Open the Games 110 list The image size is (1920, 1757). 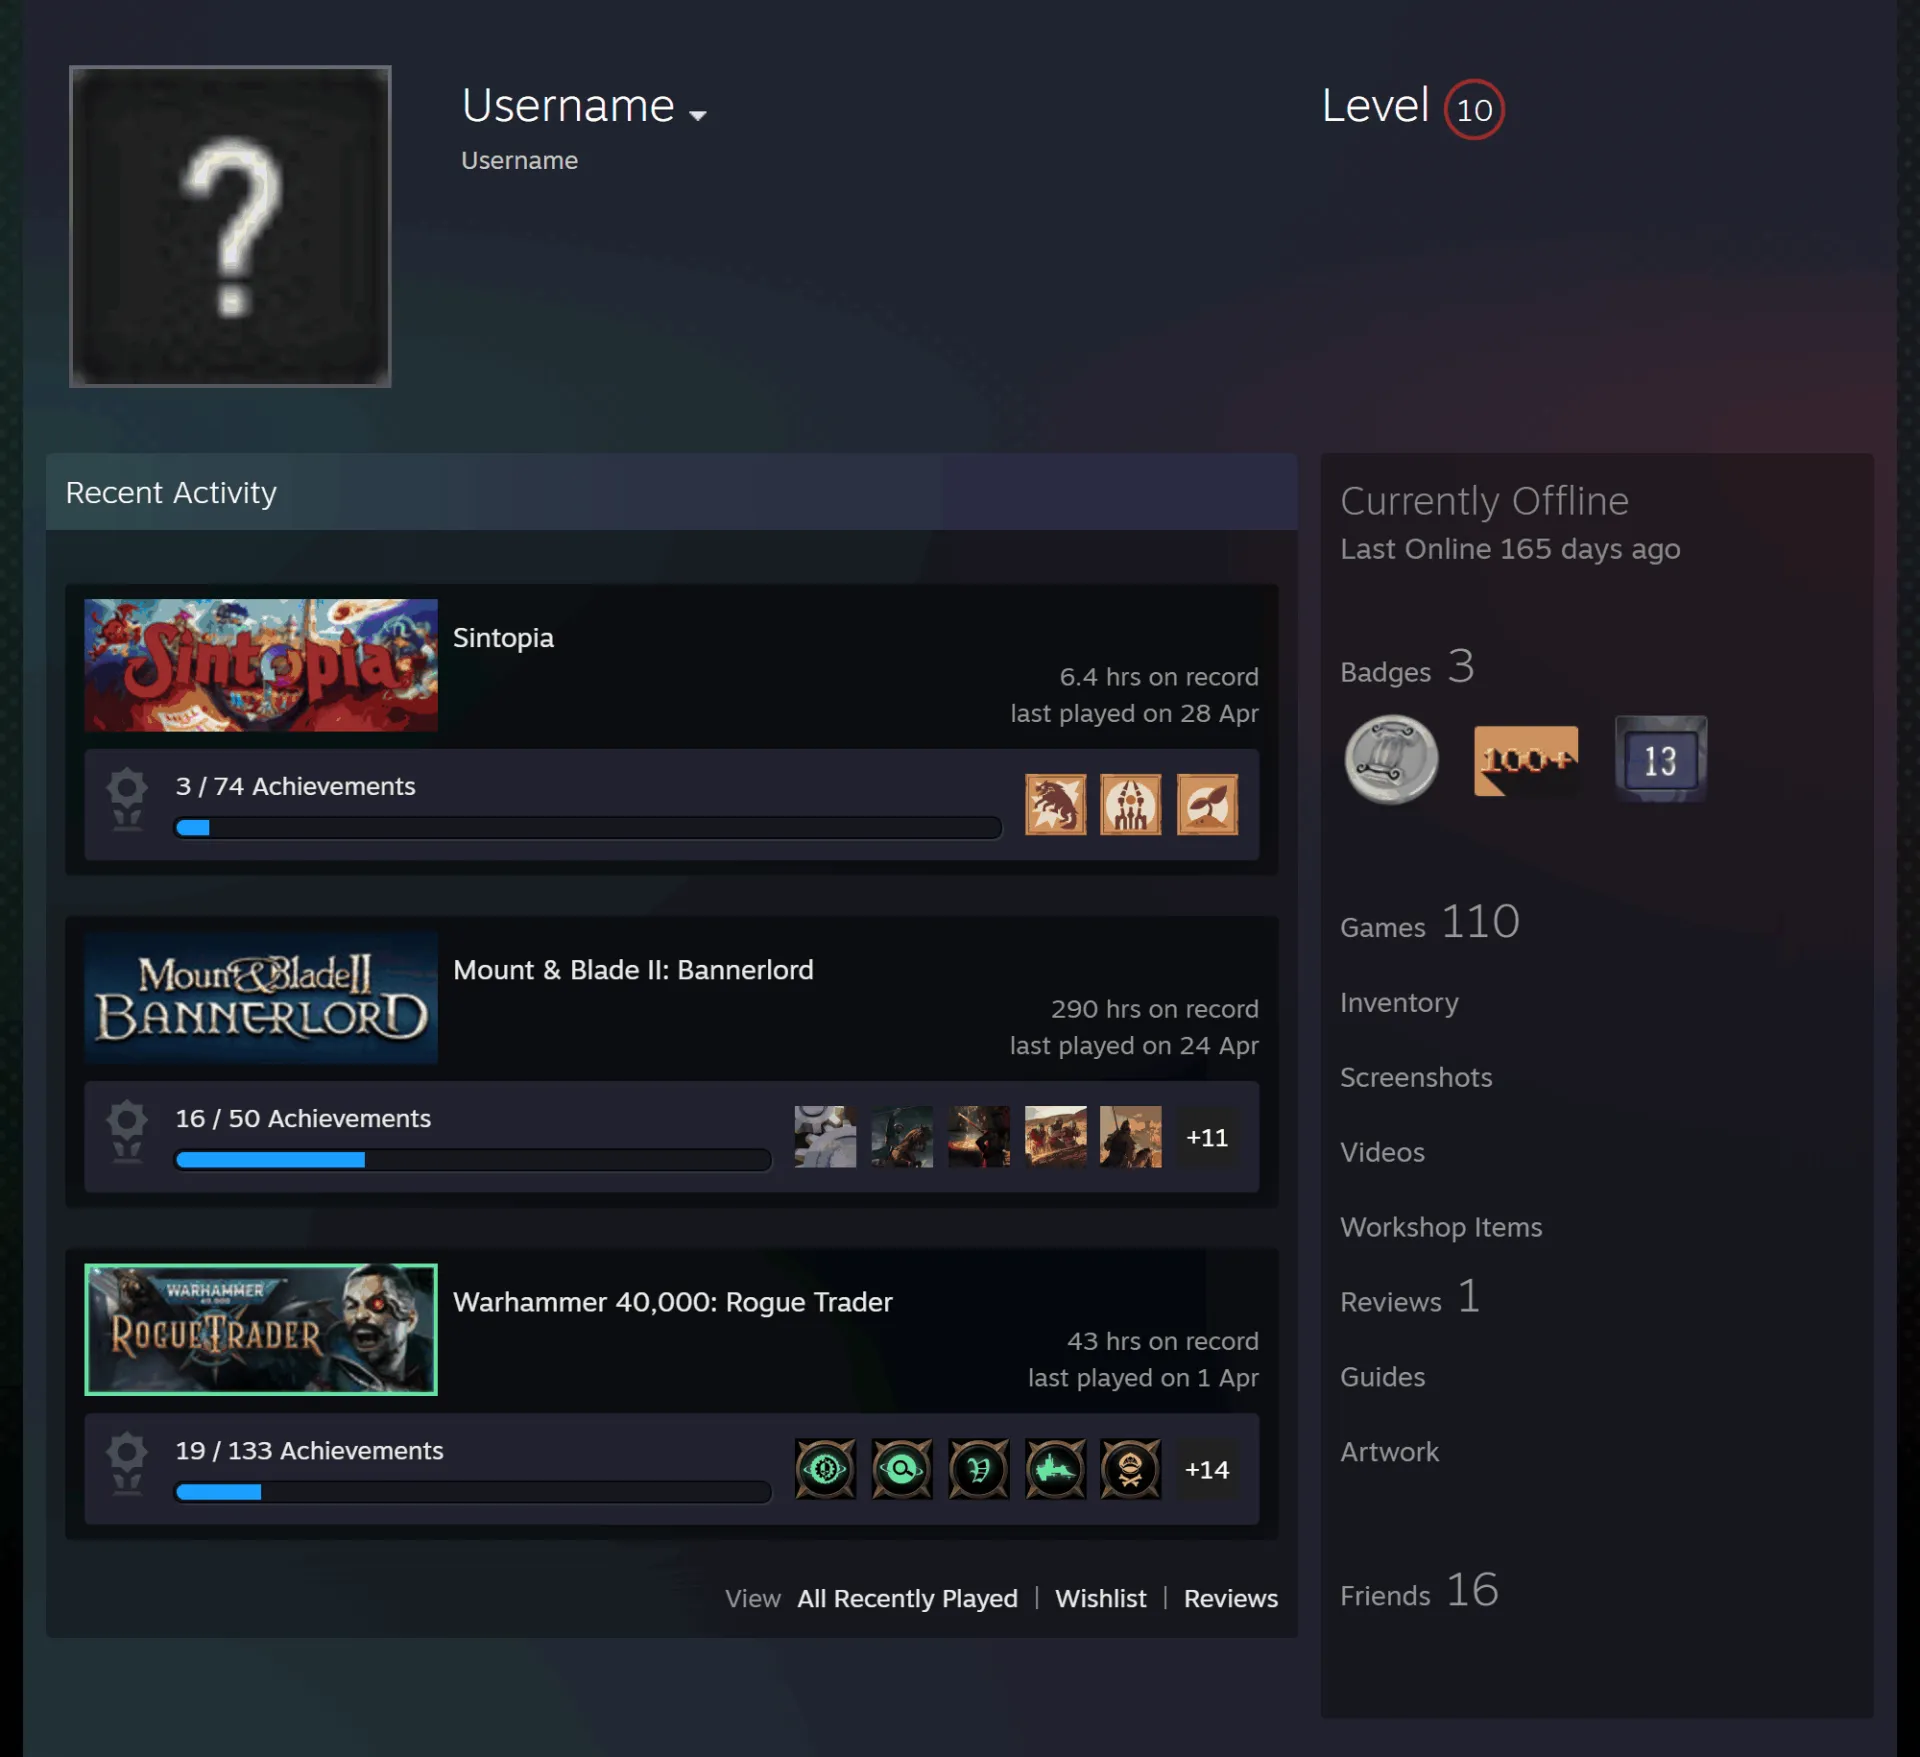(x=1430, y=922)
